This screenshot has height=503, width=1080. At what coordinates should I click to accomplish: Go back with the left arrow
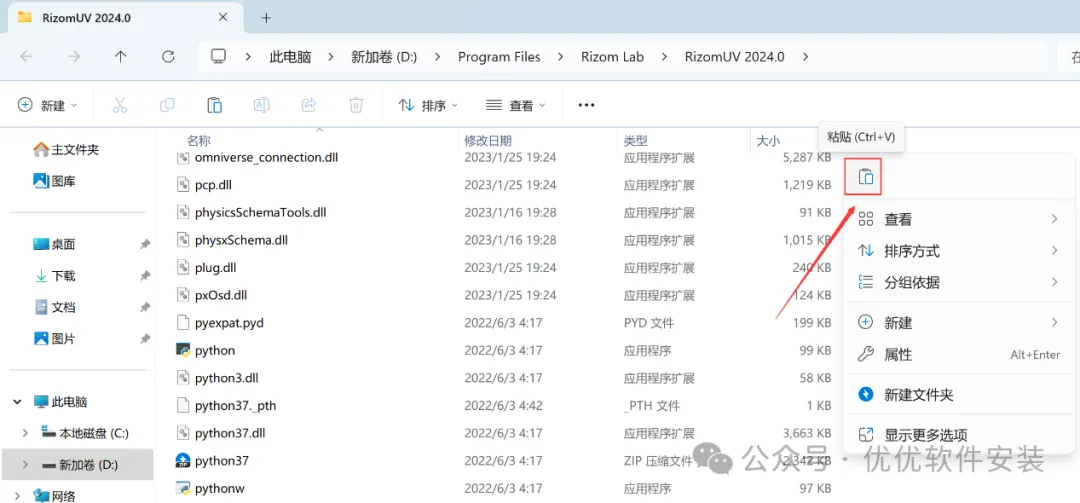pos(26,57)
